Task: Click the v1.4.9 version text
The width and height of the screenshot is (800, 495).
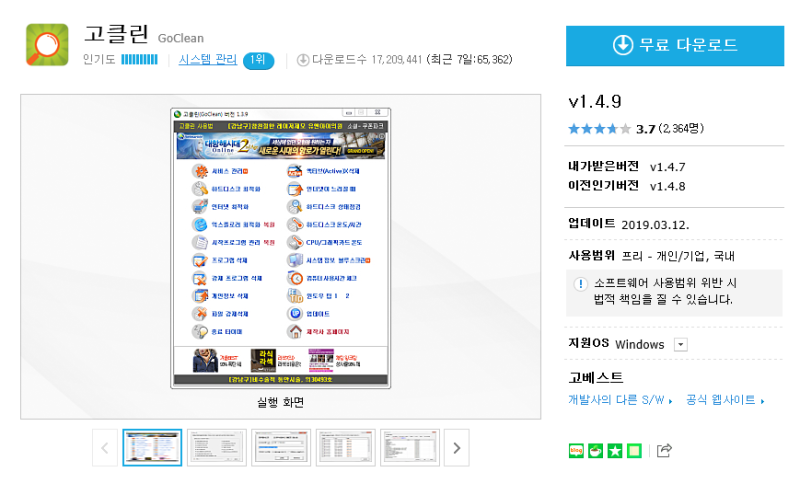Action: coord(595,102)
